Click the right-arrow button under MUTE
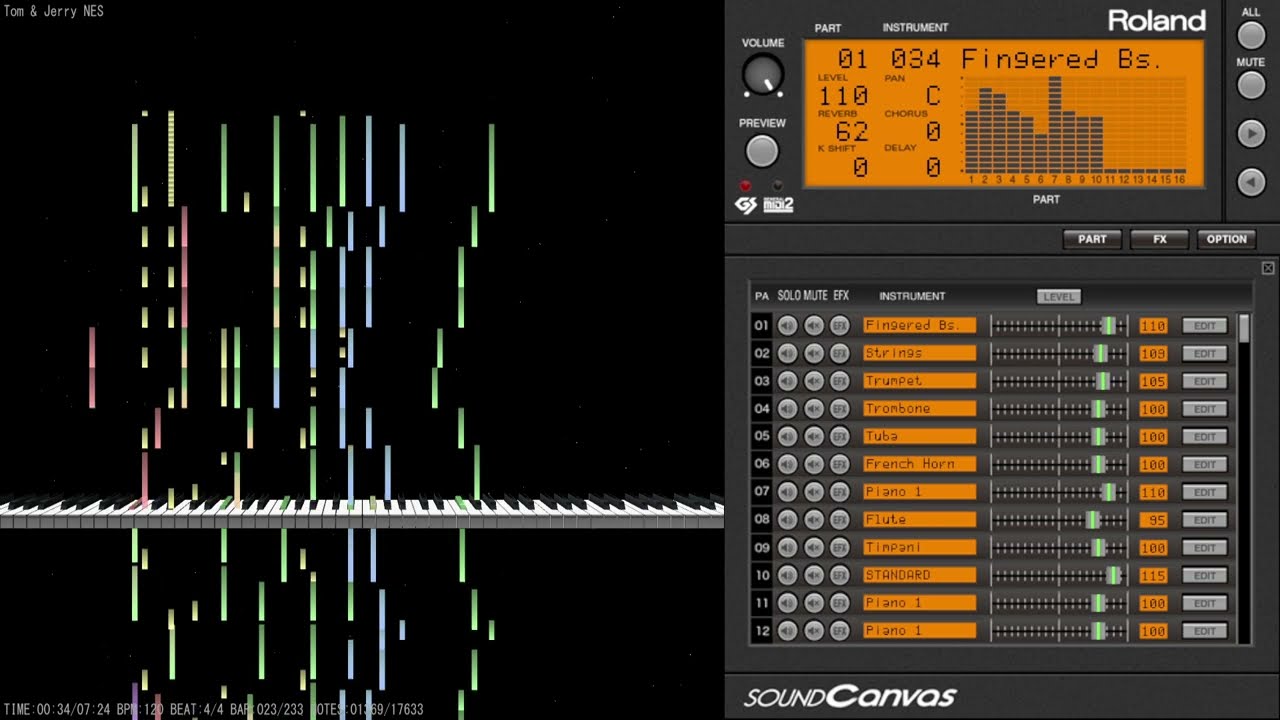1280x720 pixels. (x=1251, y=133)
